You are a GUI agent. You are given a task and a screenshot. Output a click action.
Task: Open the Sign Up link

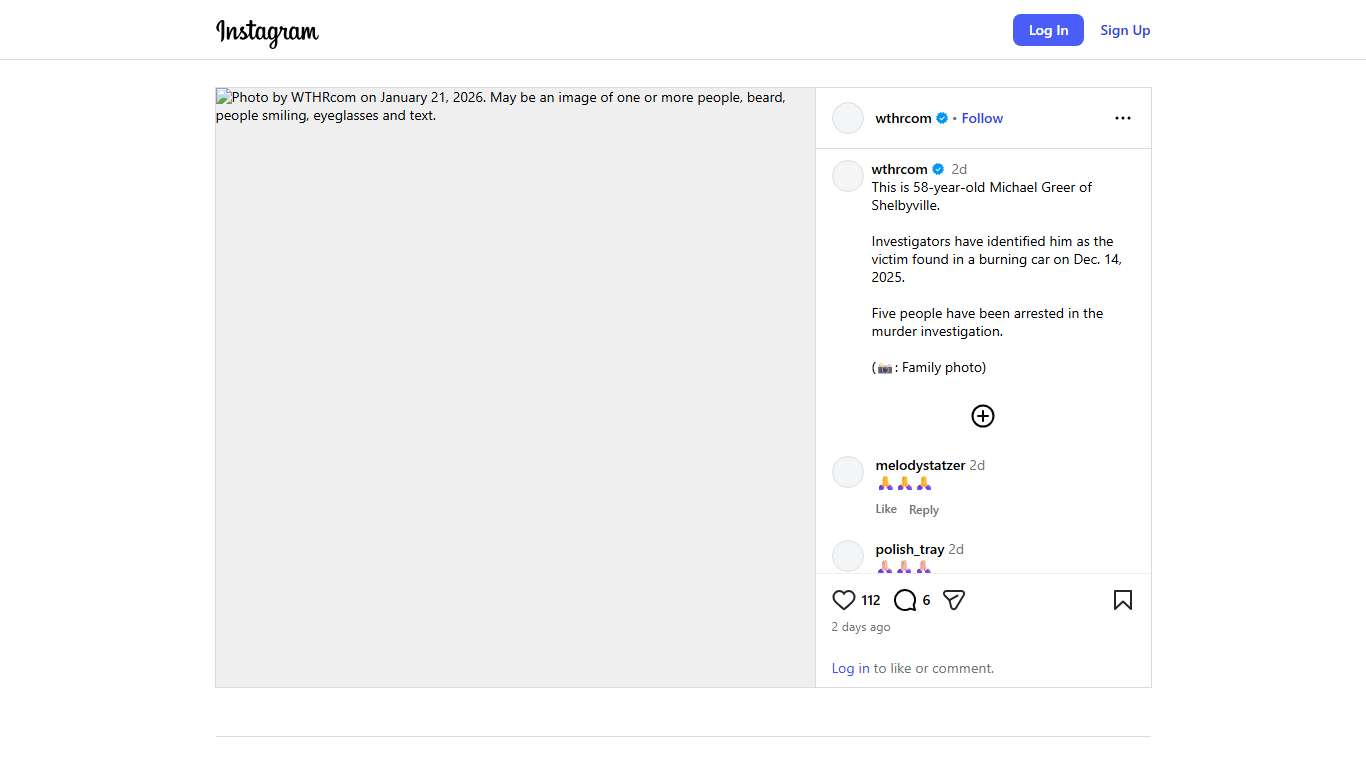pos(1125,30)
